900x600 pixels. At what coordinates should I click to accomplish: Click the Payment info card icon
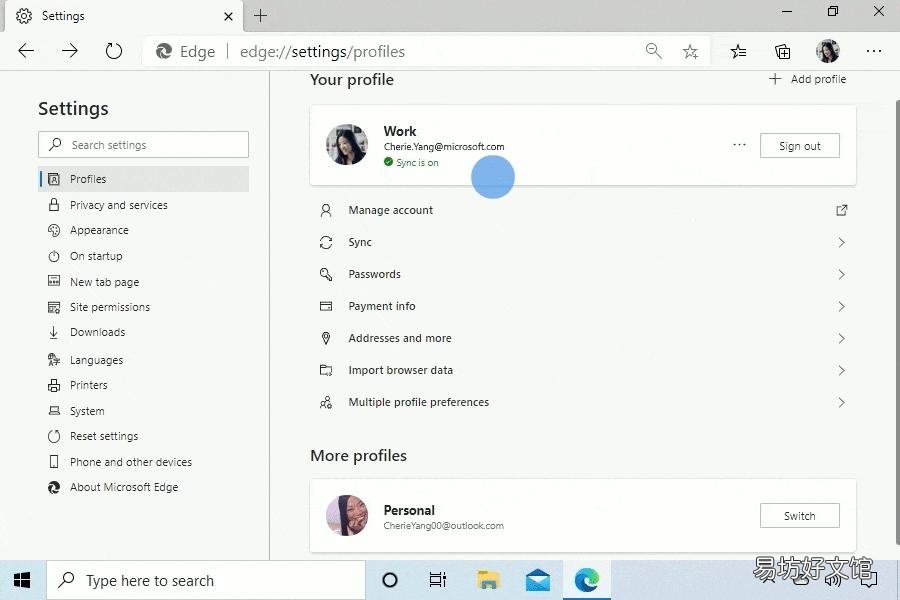tap(326, 307)
